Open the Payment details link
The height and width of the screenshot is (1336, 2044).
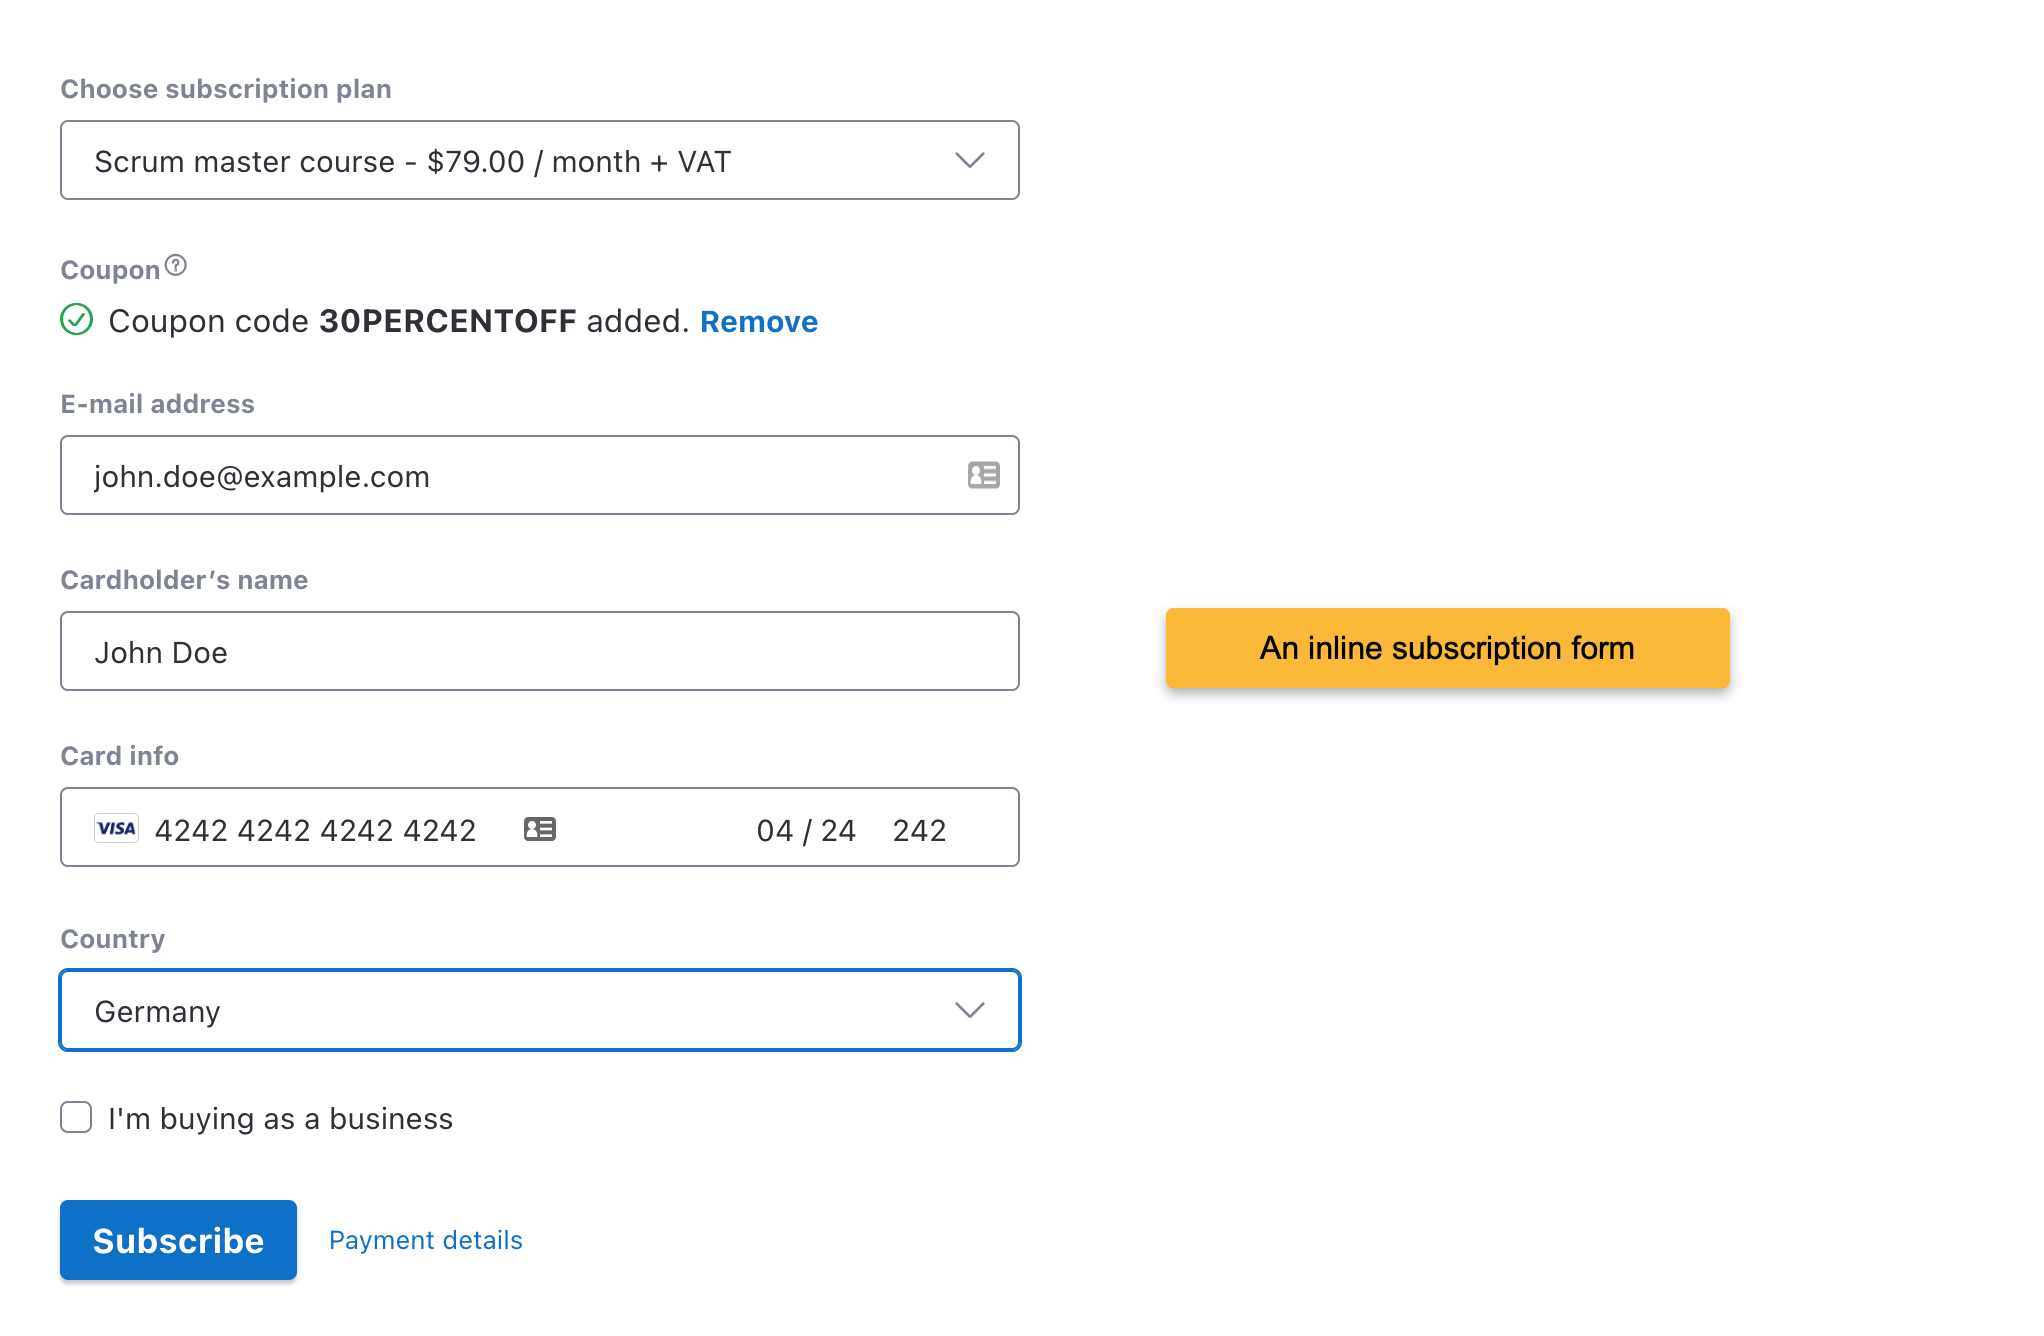point(426,1240)
